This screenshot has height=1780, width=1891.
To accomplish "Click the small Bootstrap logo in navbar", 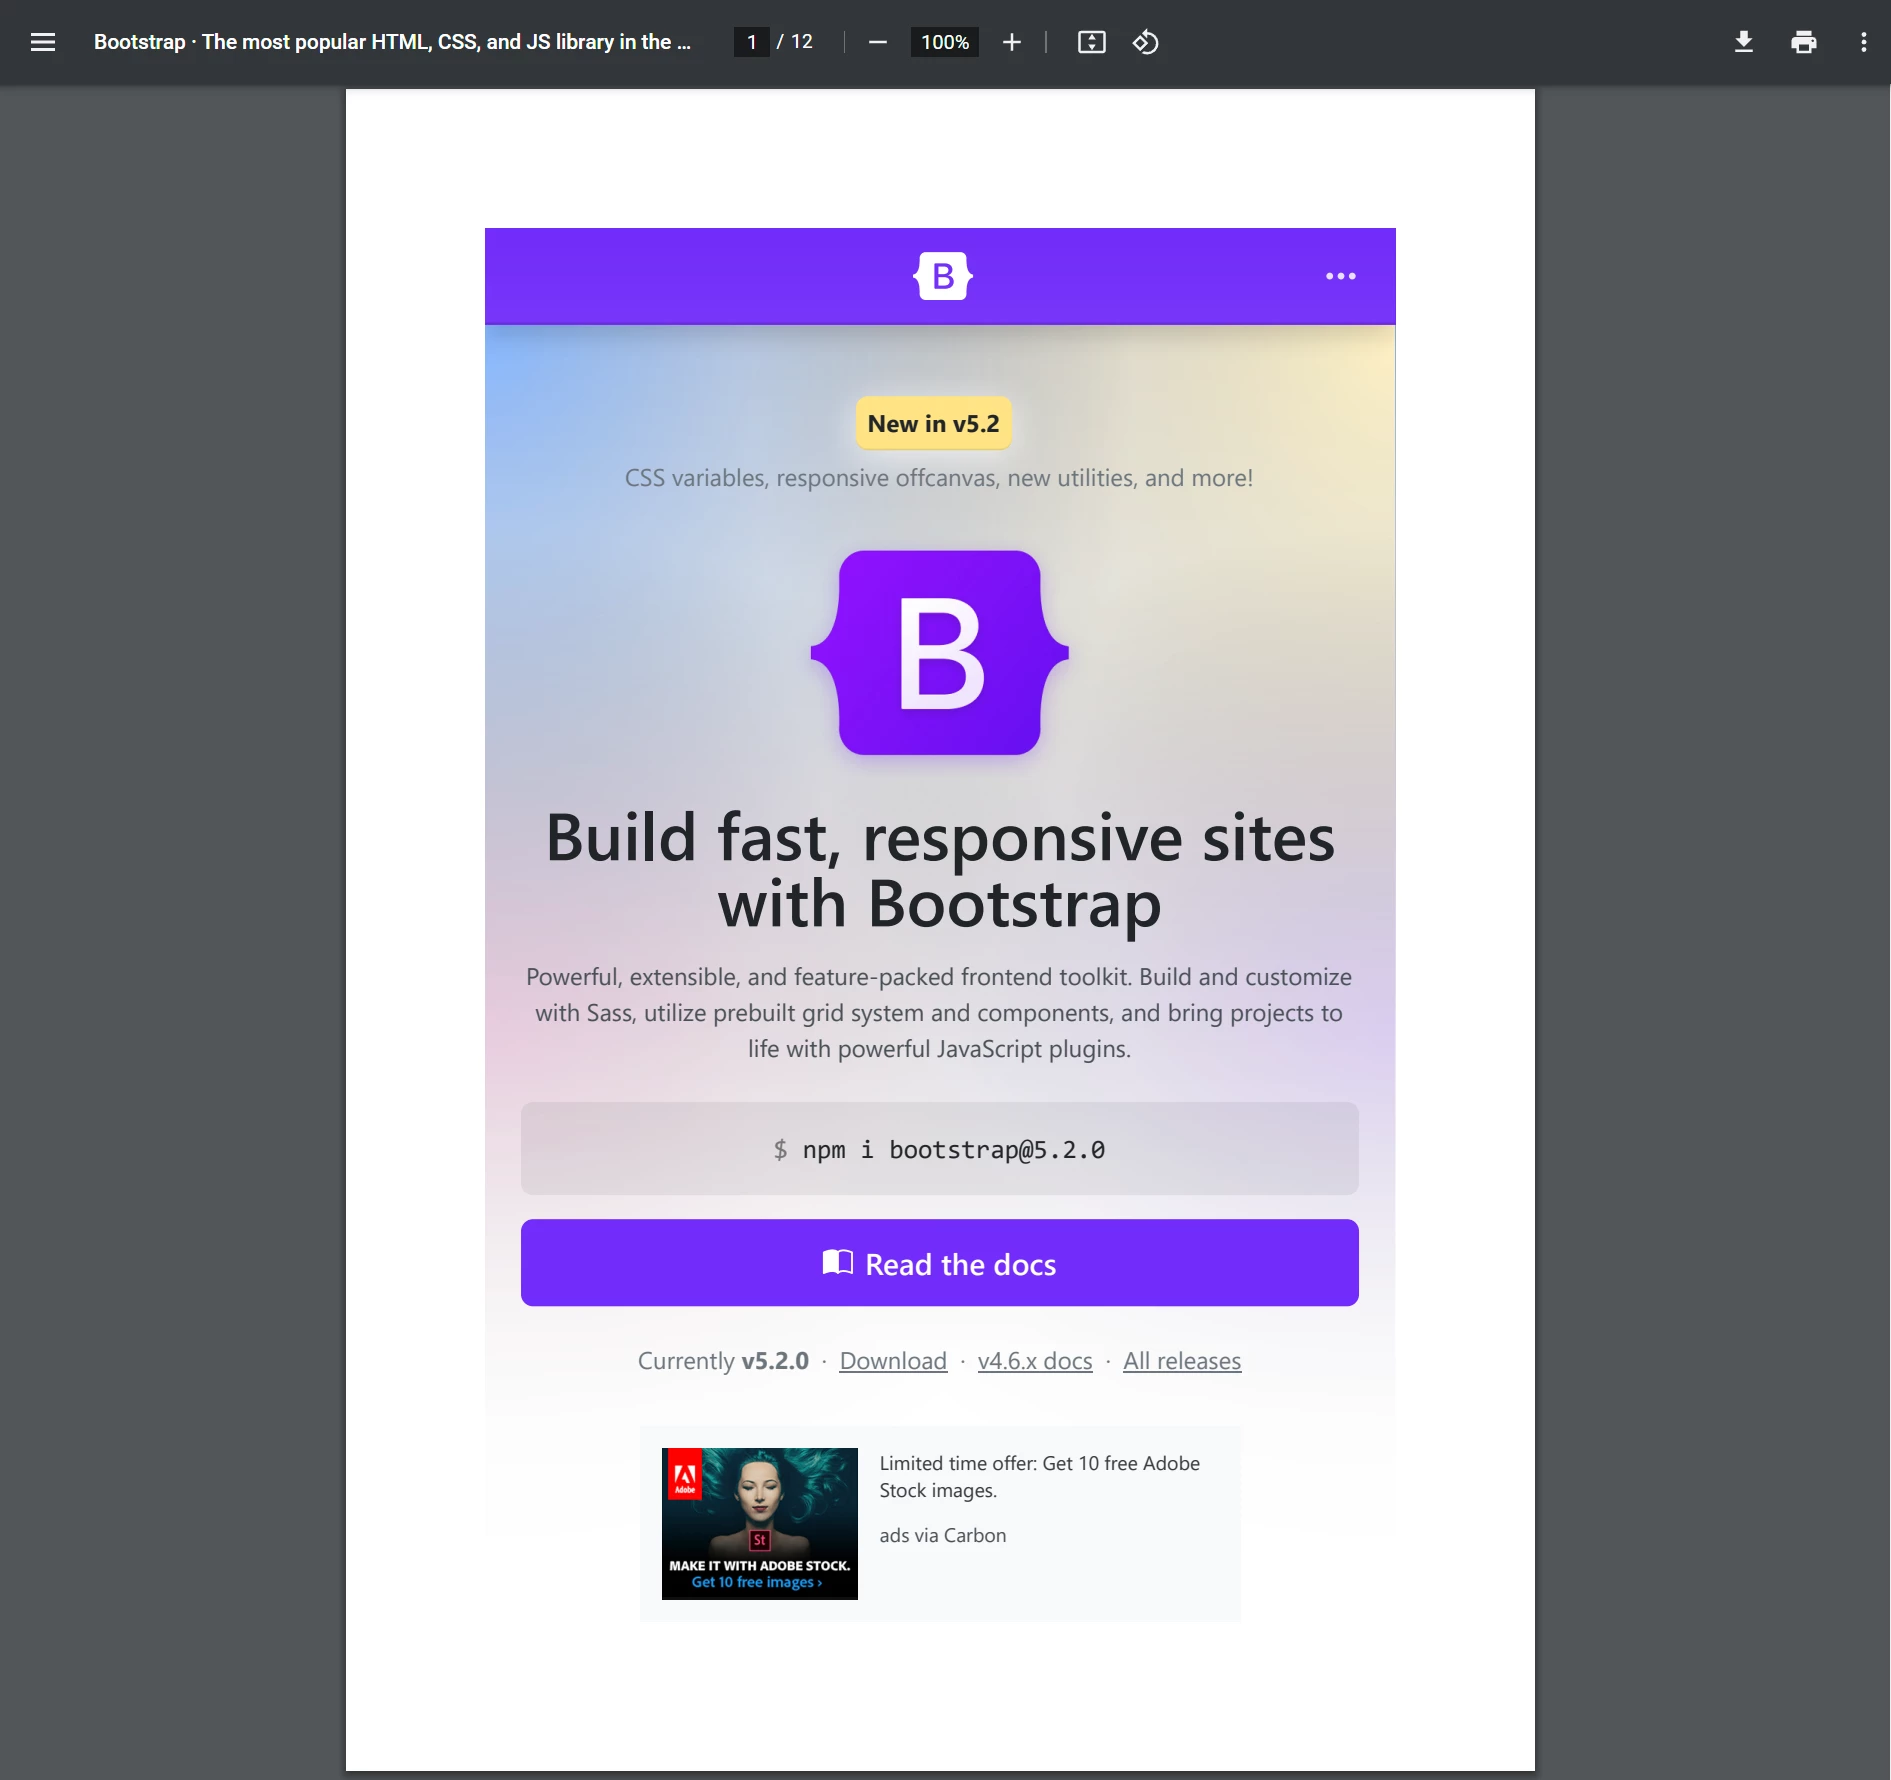I will [x=943, y=276].
